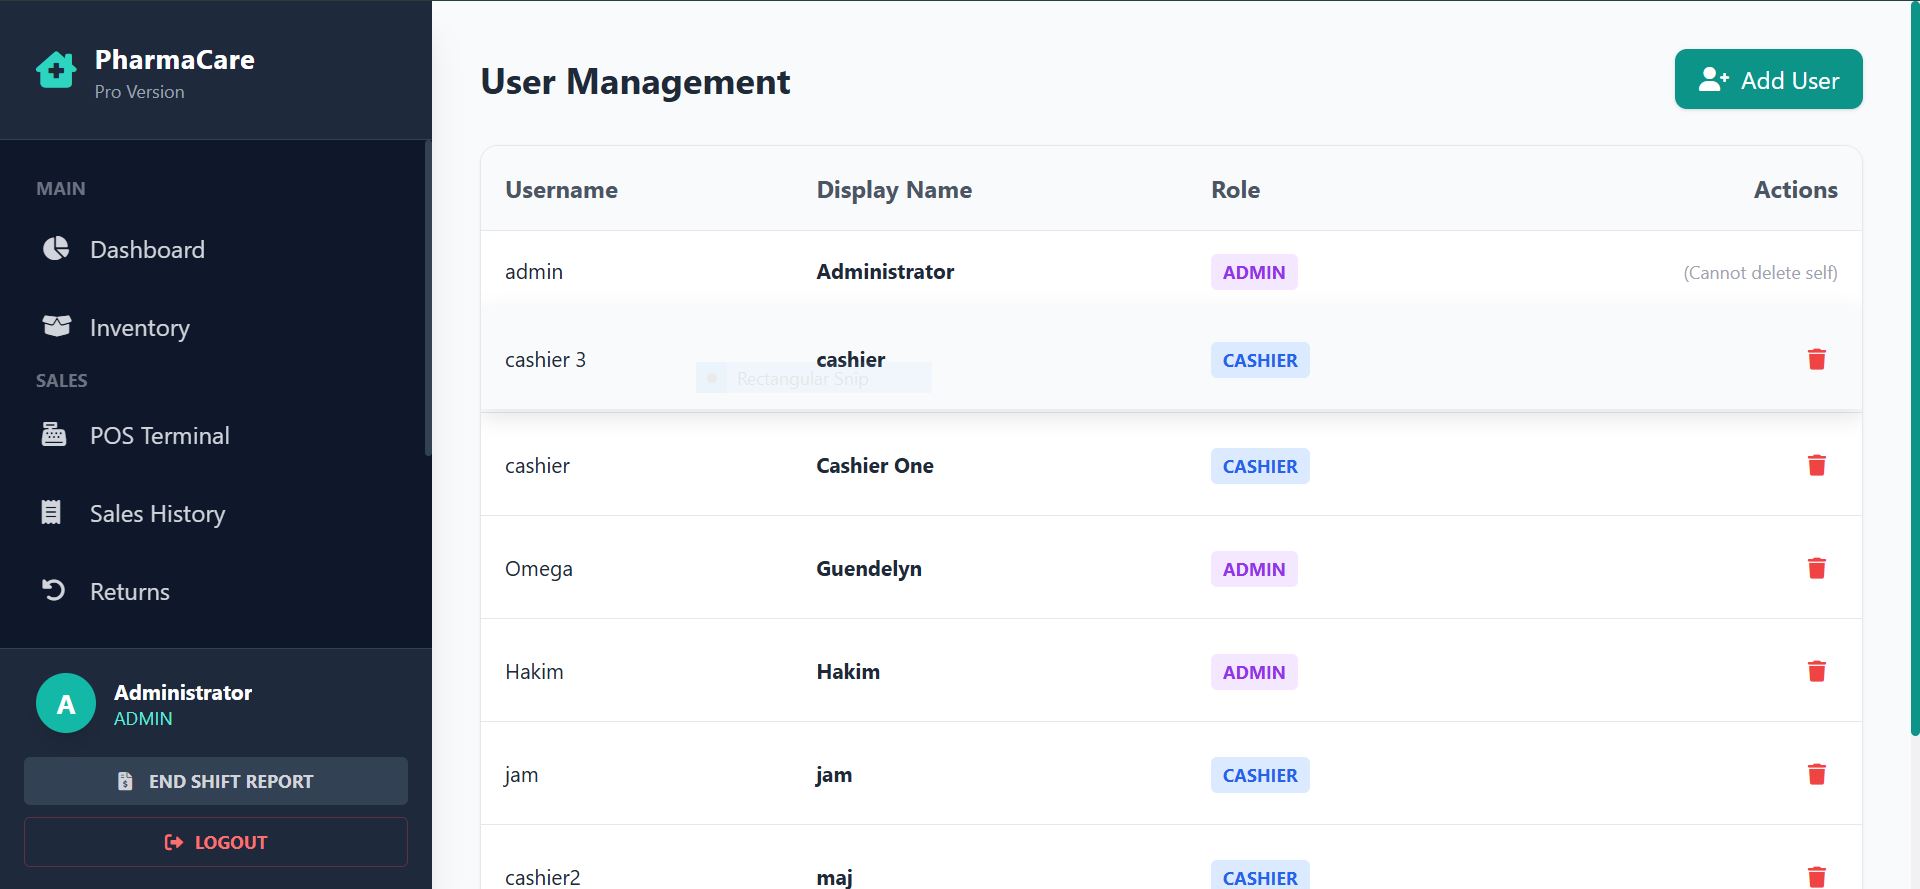This screenshot has height=889, width=1920.
Task: Click the Administrator avatar circle
Action: click(x=66, y=704)
